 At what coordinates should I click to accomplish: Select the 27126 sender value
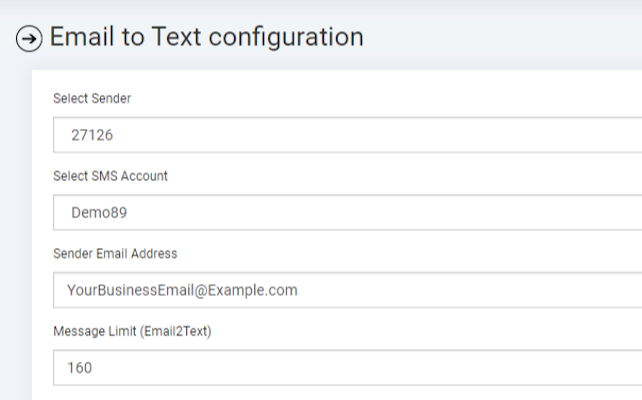(92, 135)
